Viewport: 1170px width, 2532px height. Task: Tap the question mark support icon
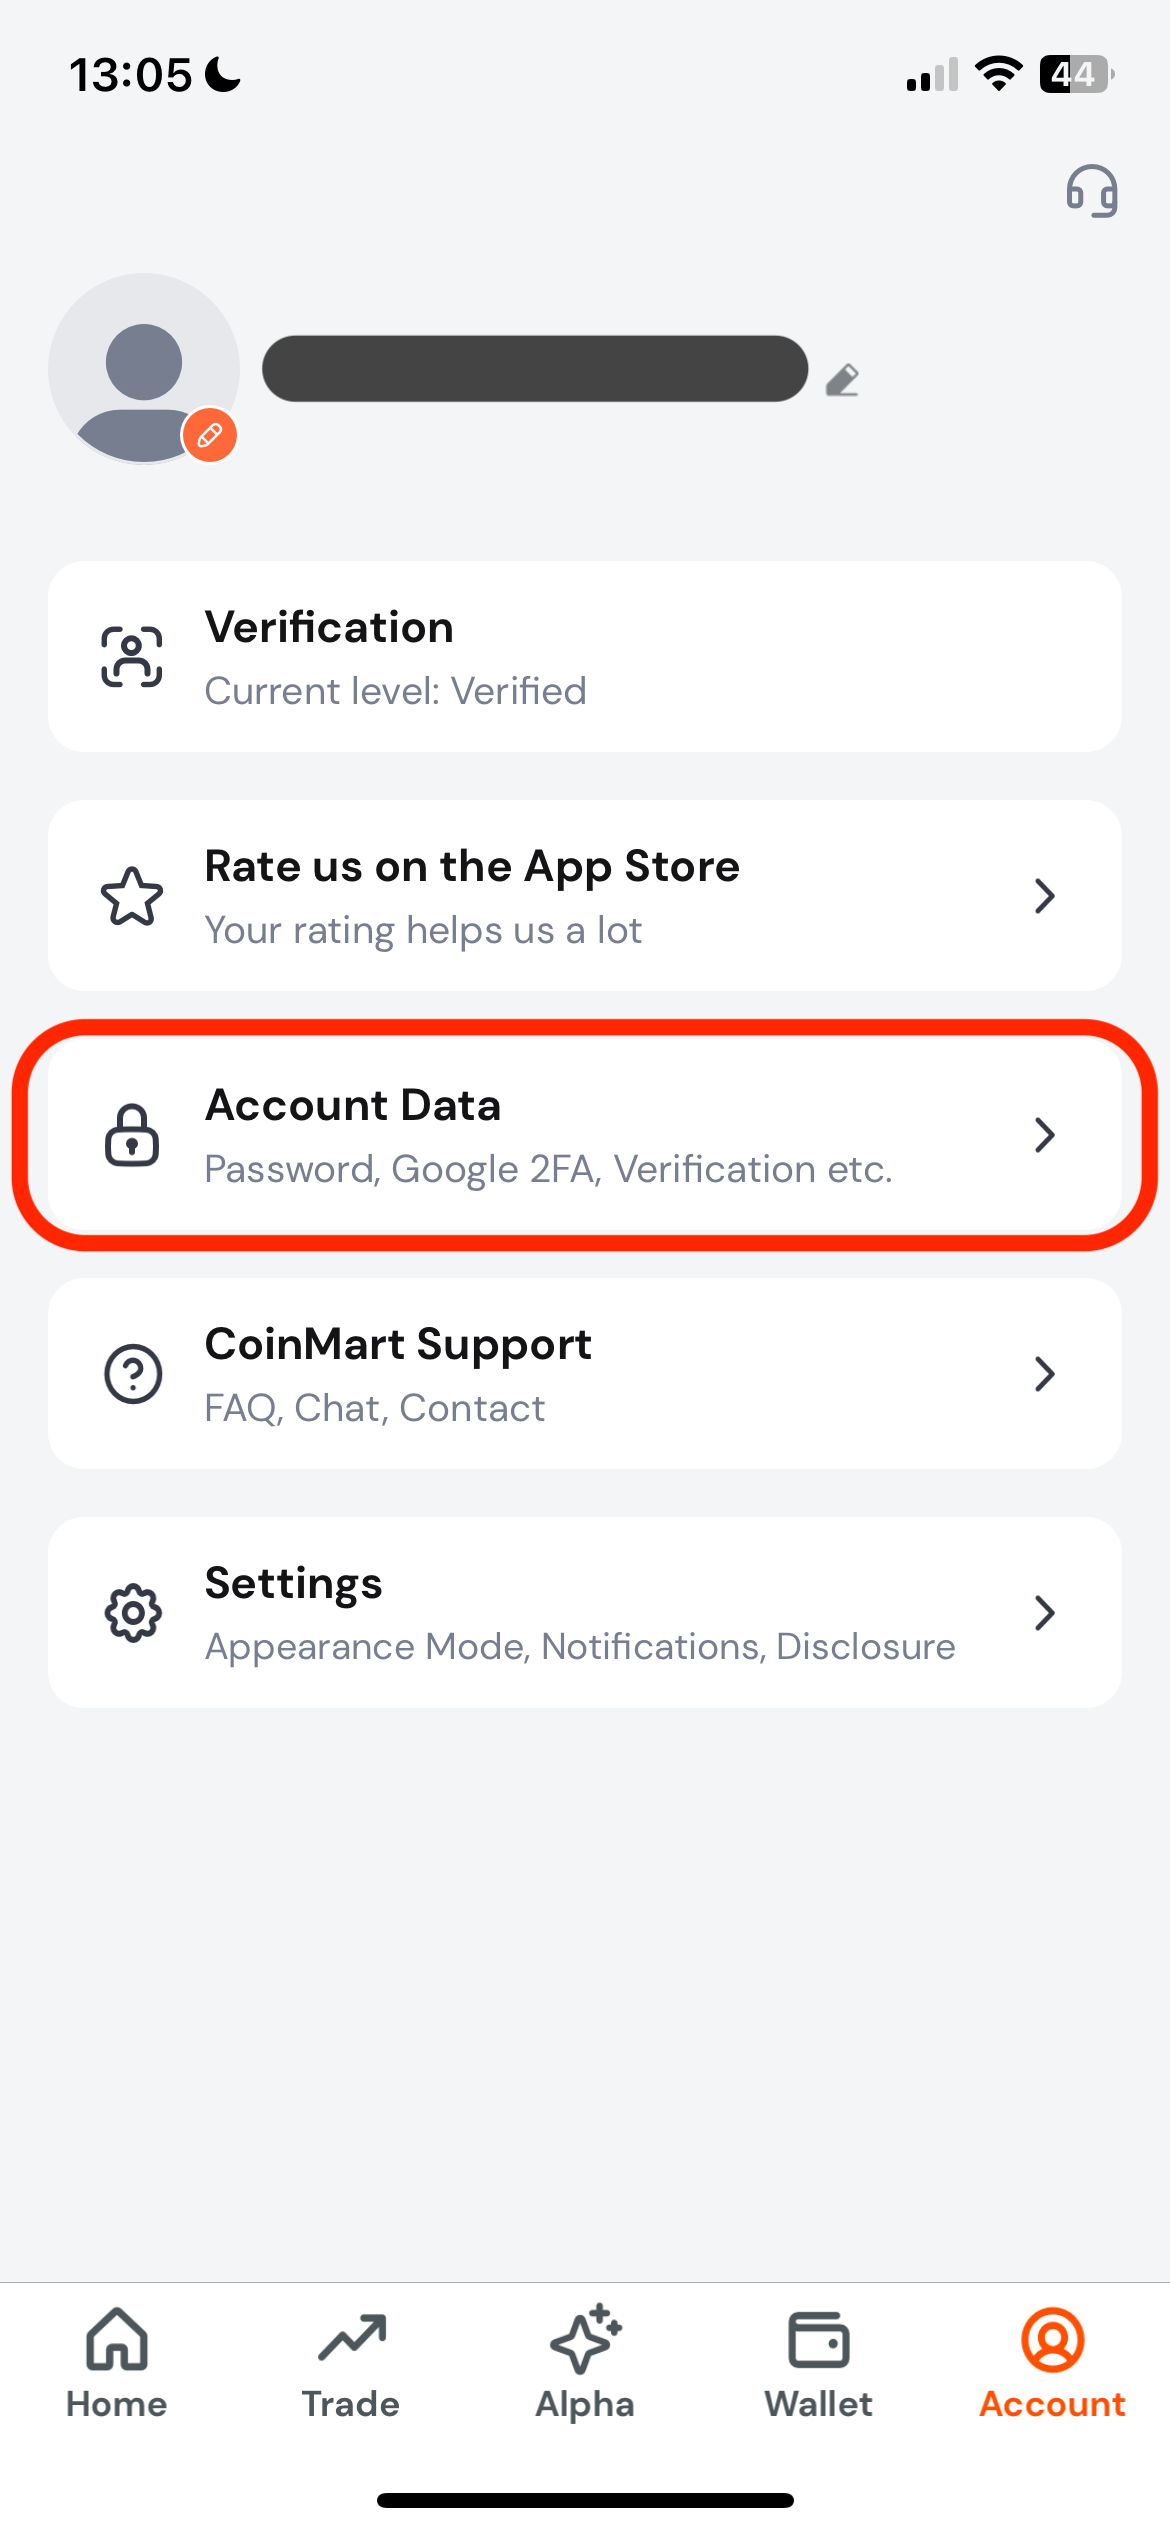pos(133,1374)
